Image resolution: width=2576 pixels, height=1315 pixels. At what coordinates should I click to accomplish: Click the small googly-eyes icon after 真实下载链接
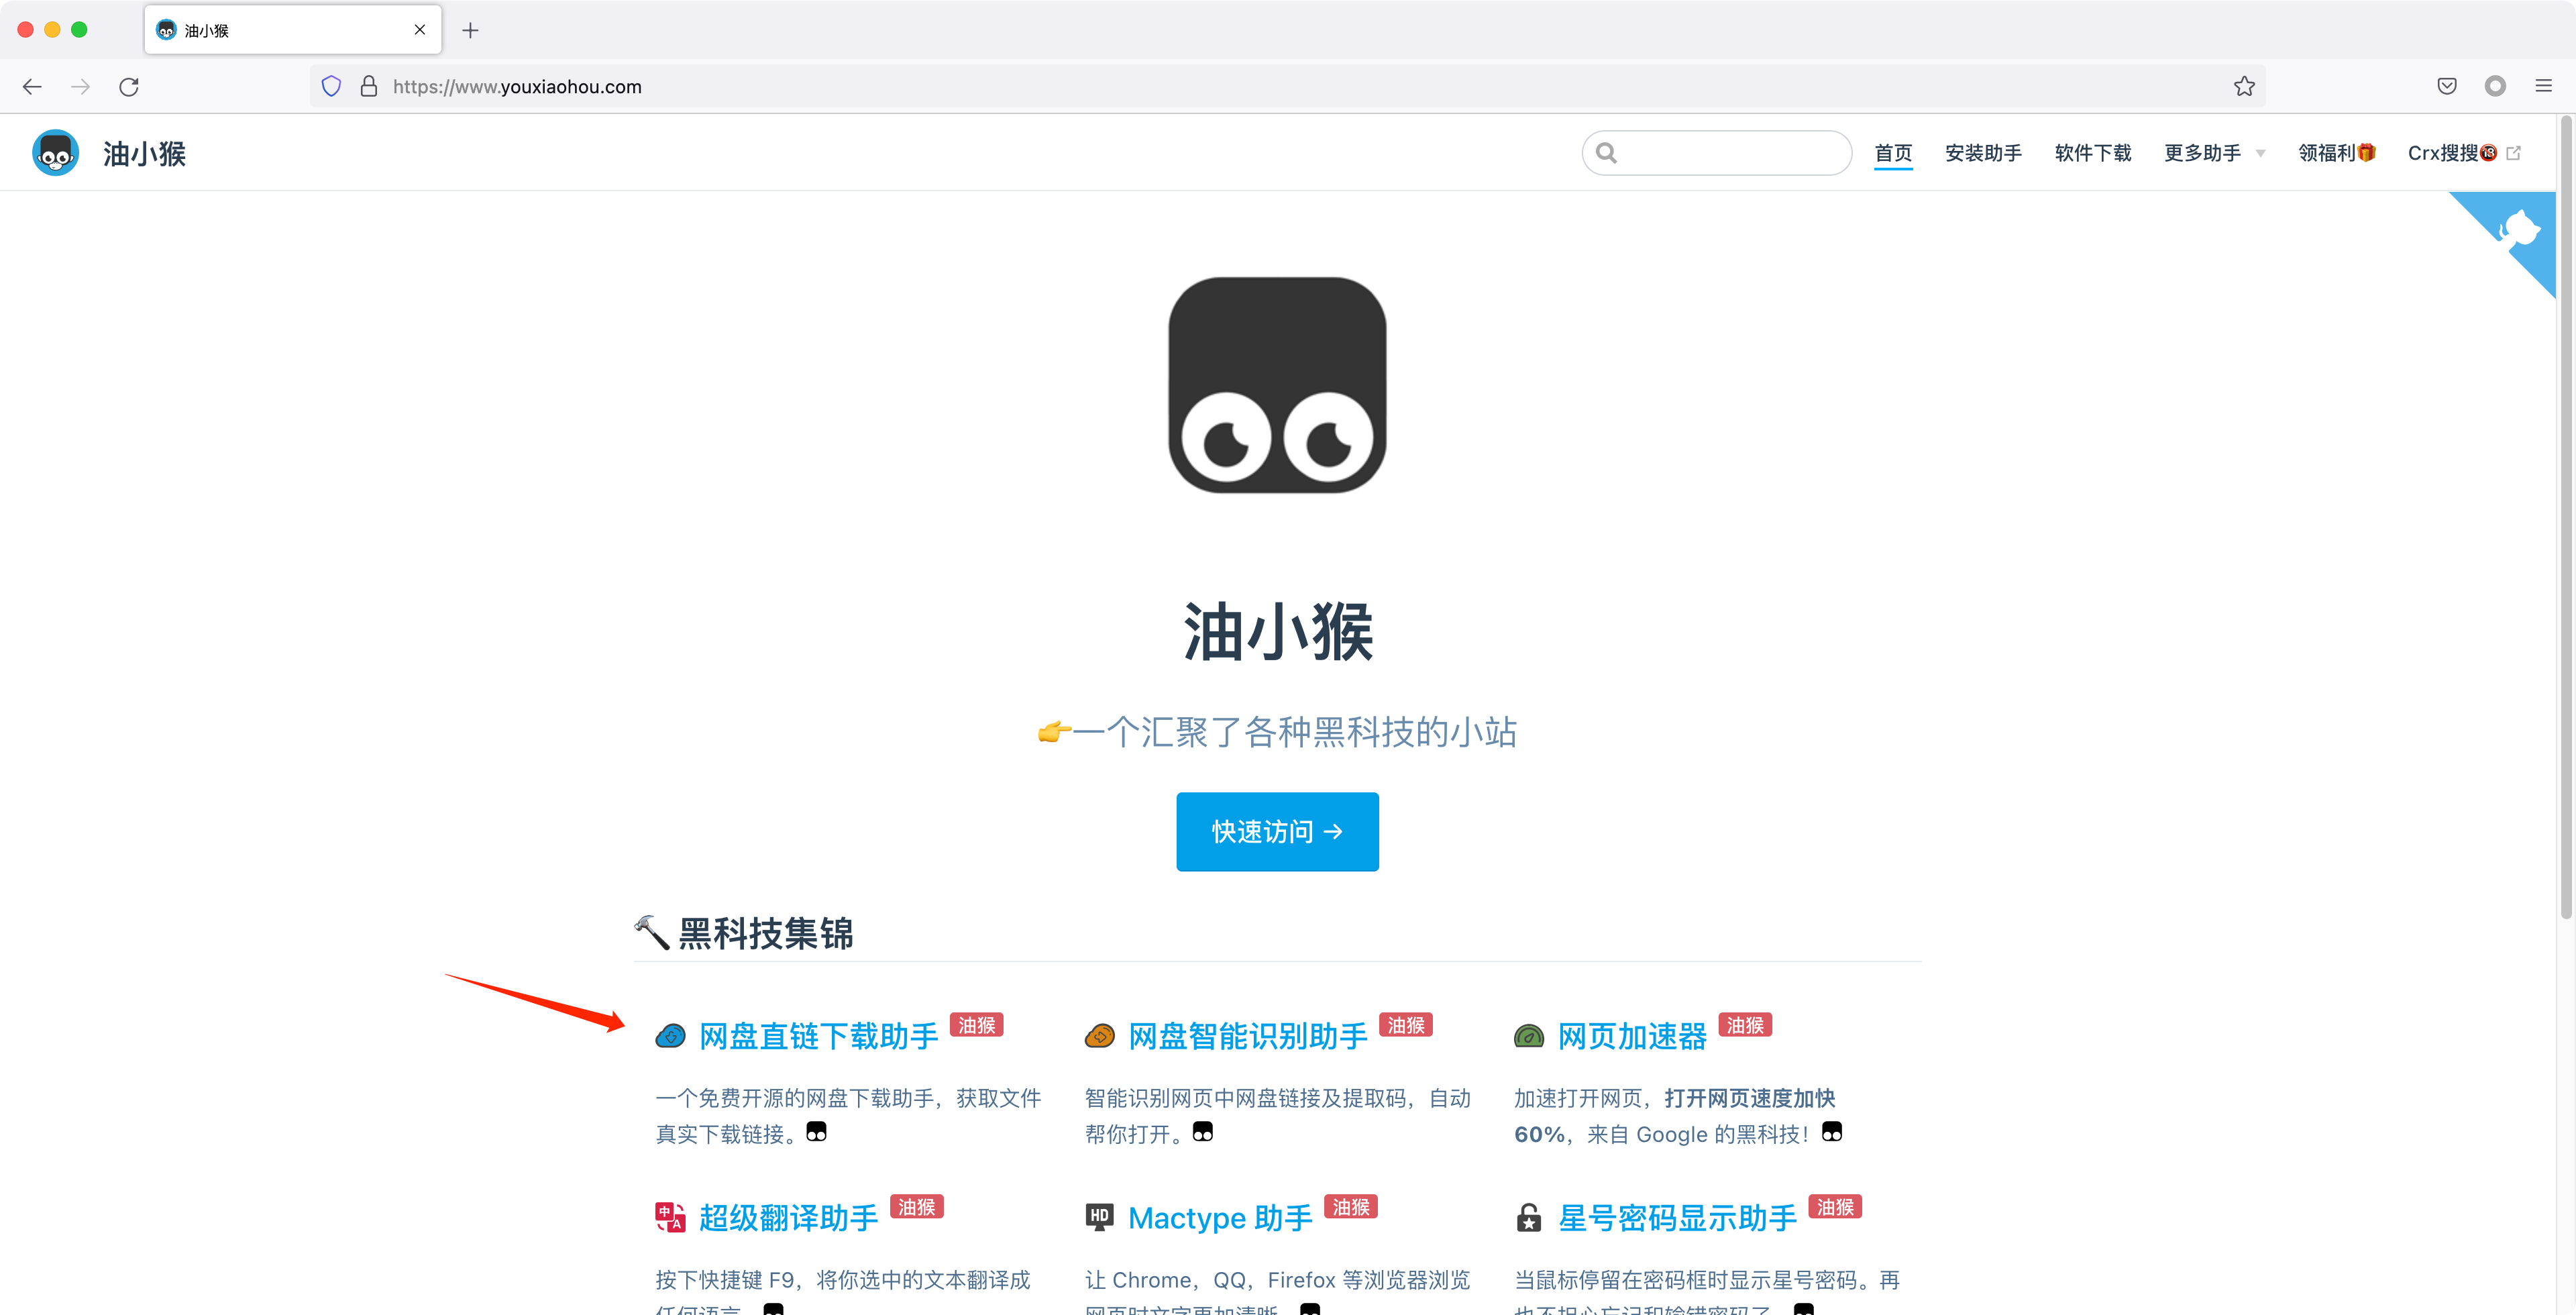(x=816, y=1131)
